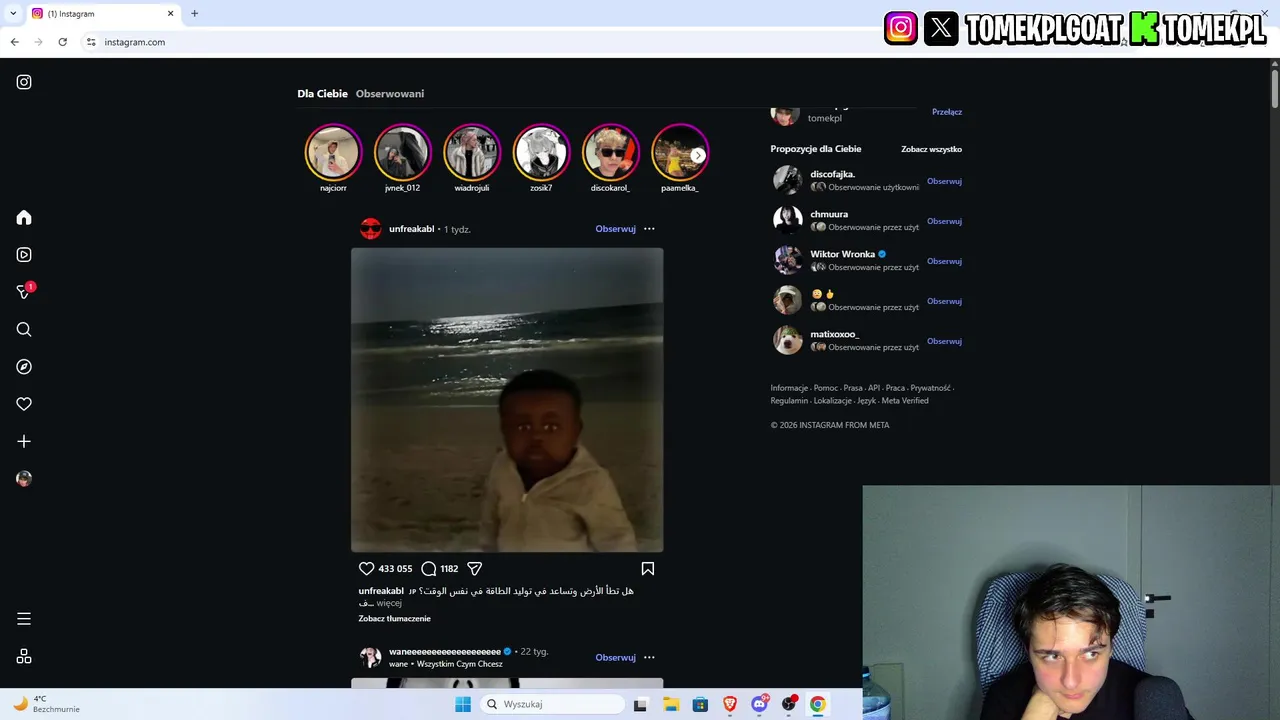Screen dimensions: 1280x720
Task: Click the page vertical scrollbar thumb
Action: [x=1275, y=88]
